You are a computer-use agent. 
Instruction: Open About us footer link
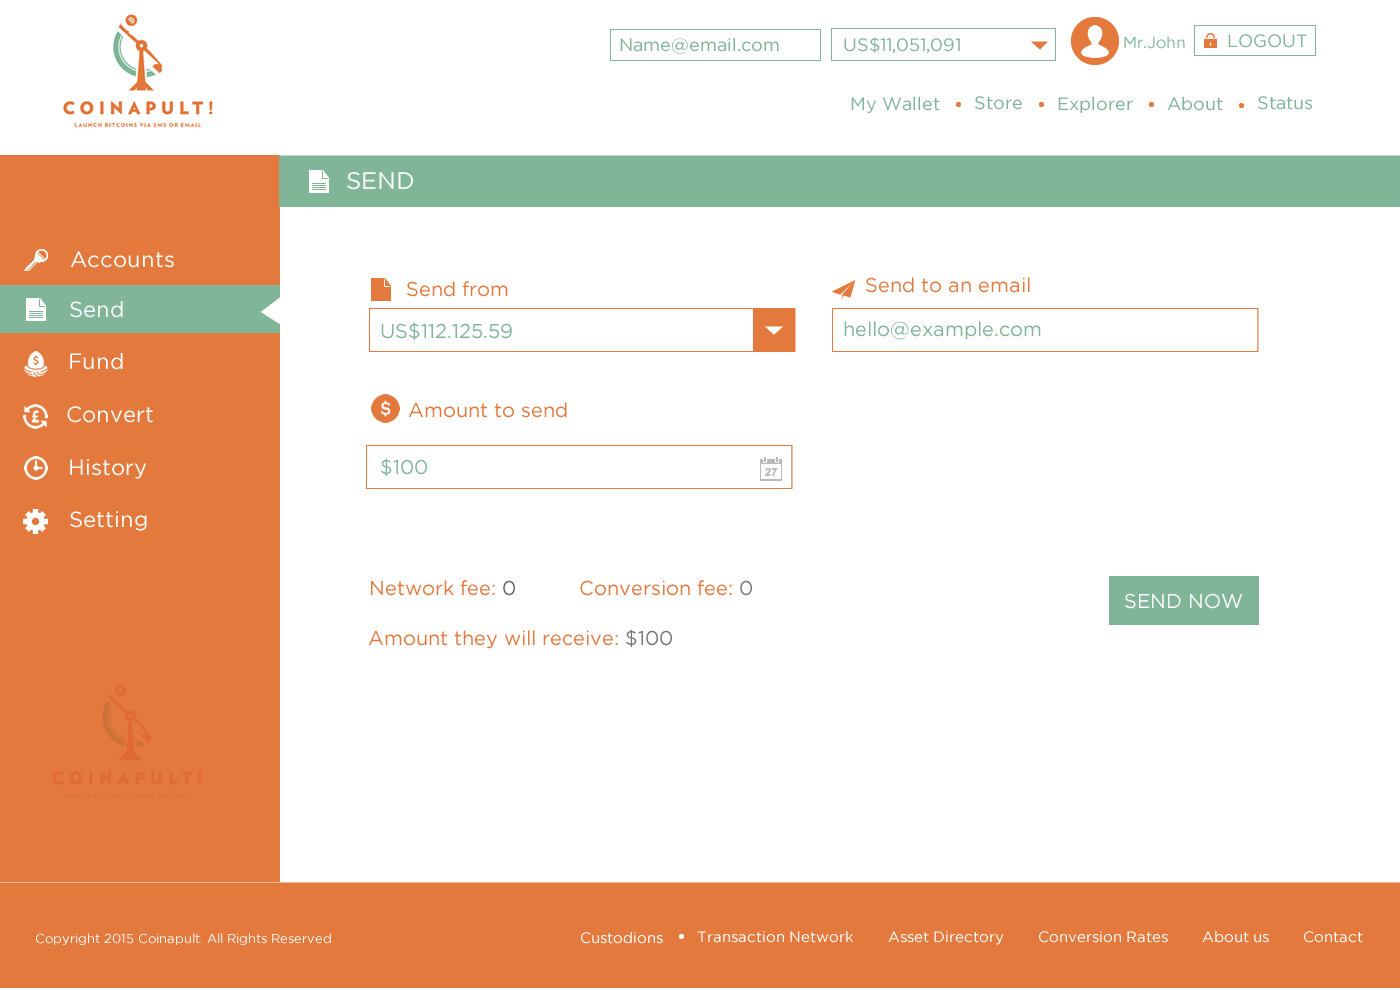pyautogui.click(x=1236, y=937)
